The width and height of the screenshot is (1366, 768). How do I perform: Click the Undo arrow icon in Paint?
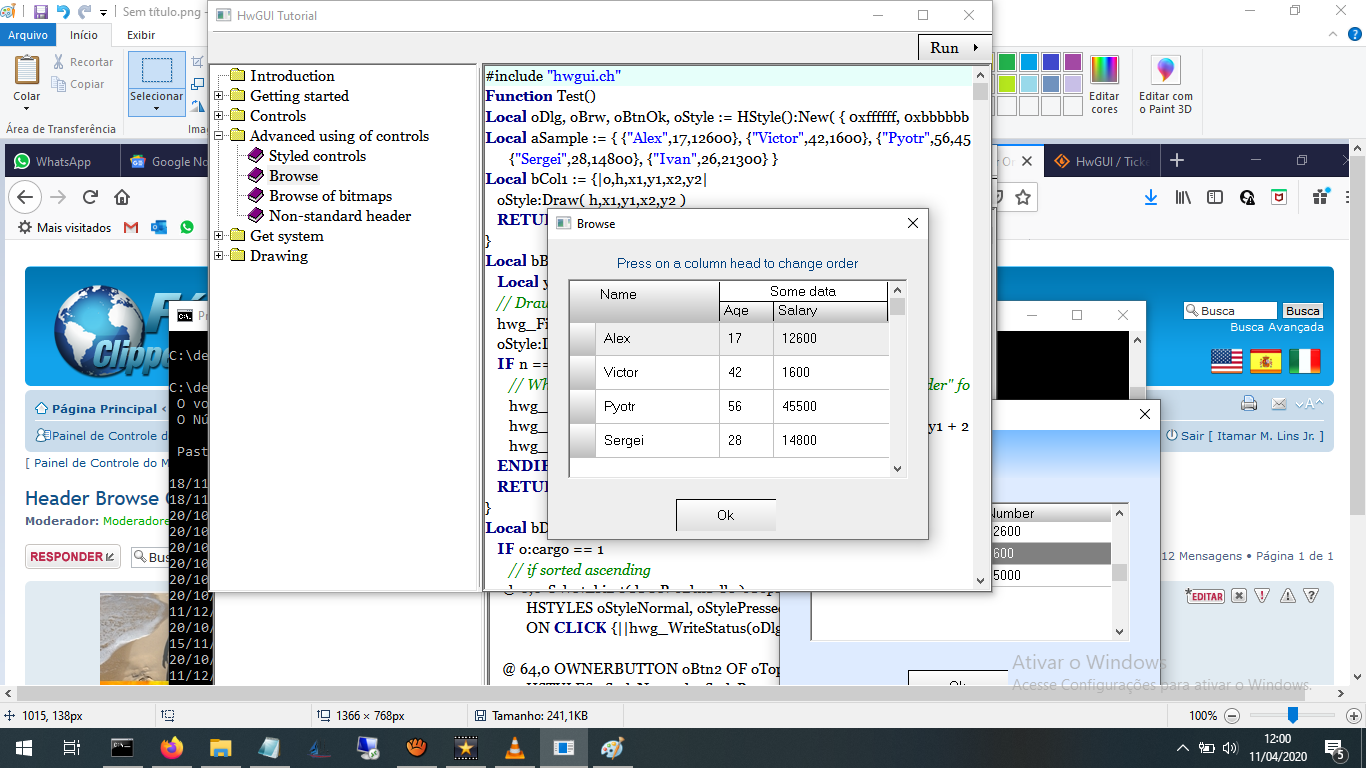point(64,12)
